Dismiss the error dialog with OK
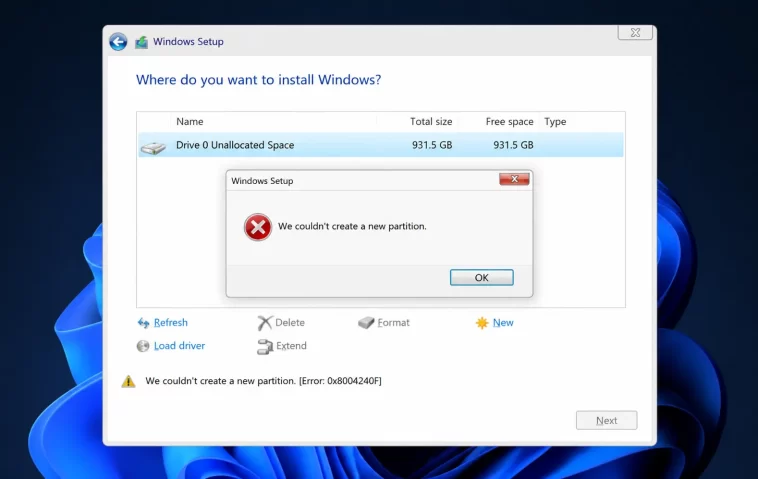 click(481, 277)
